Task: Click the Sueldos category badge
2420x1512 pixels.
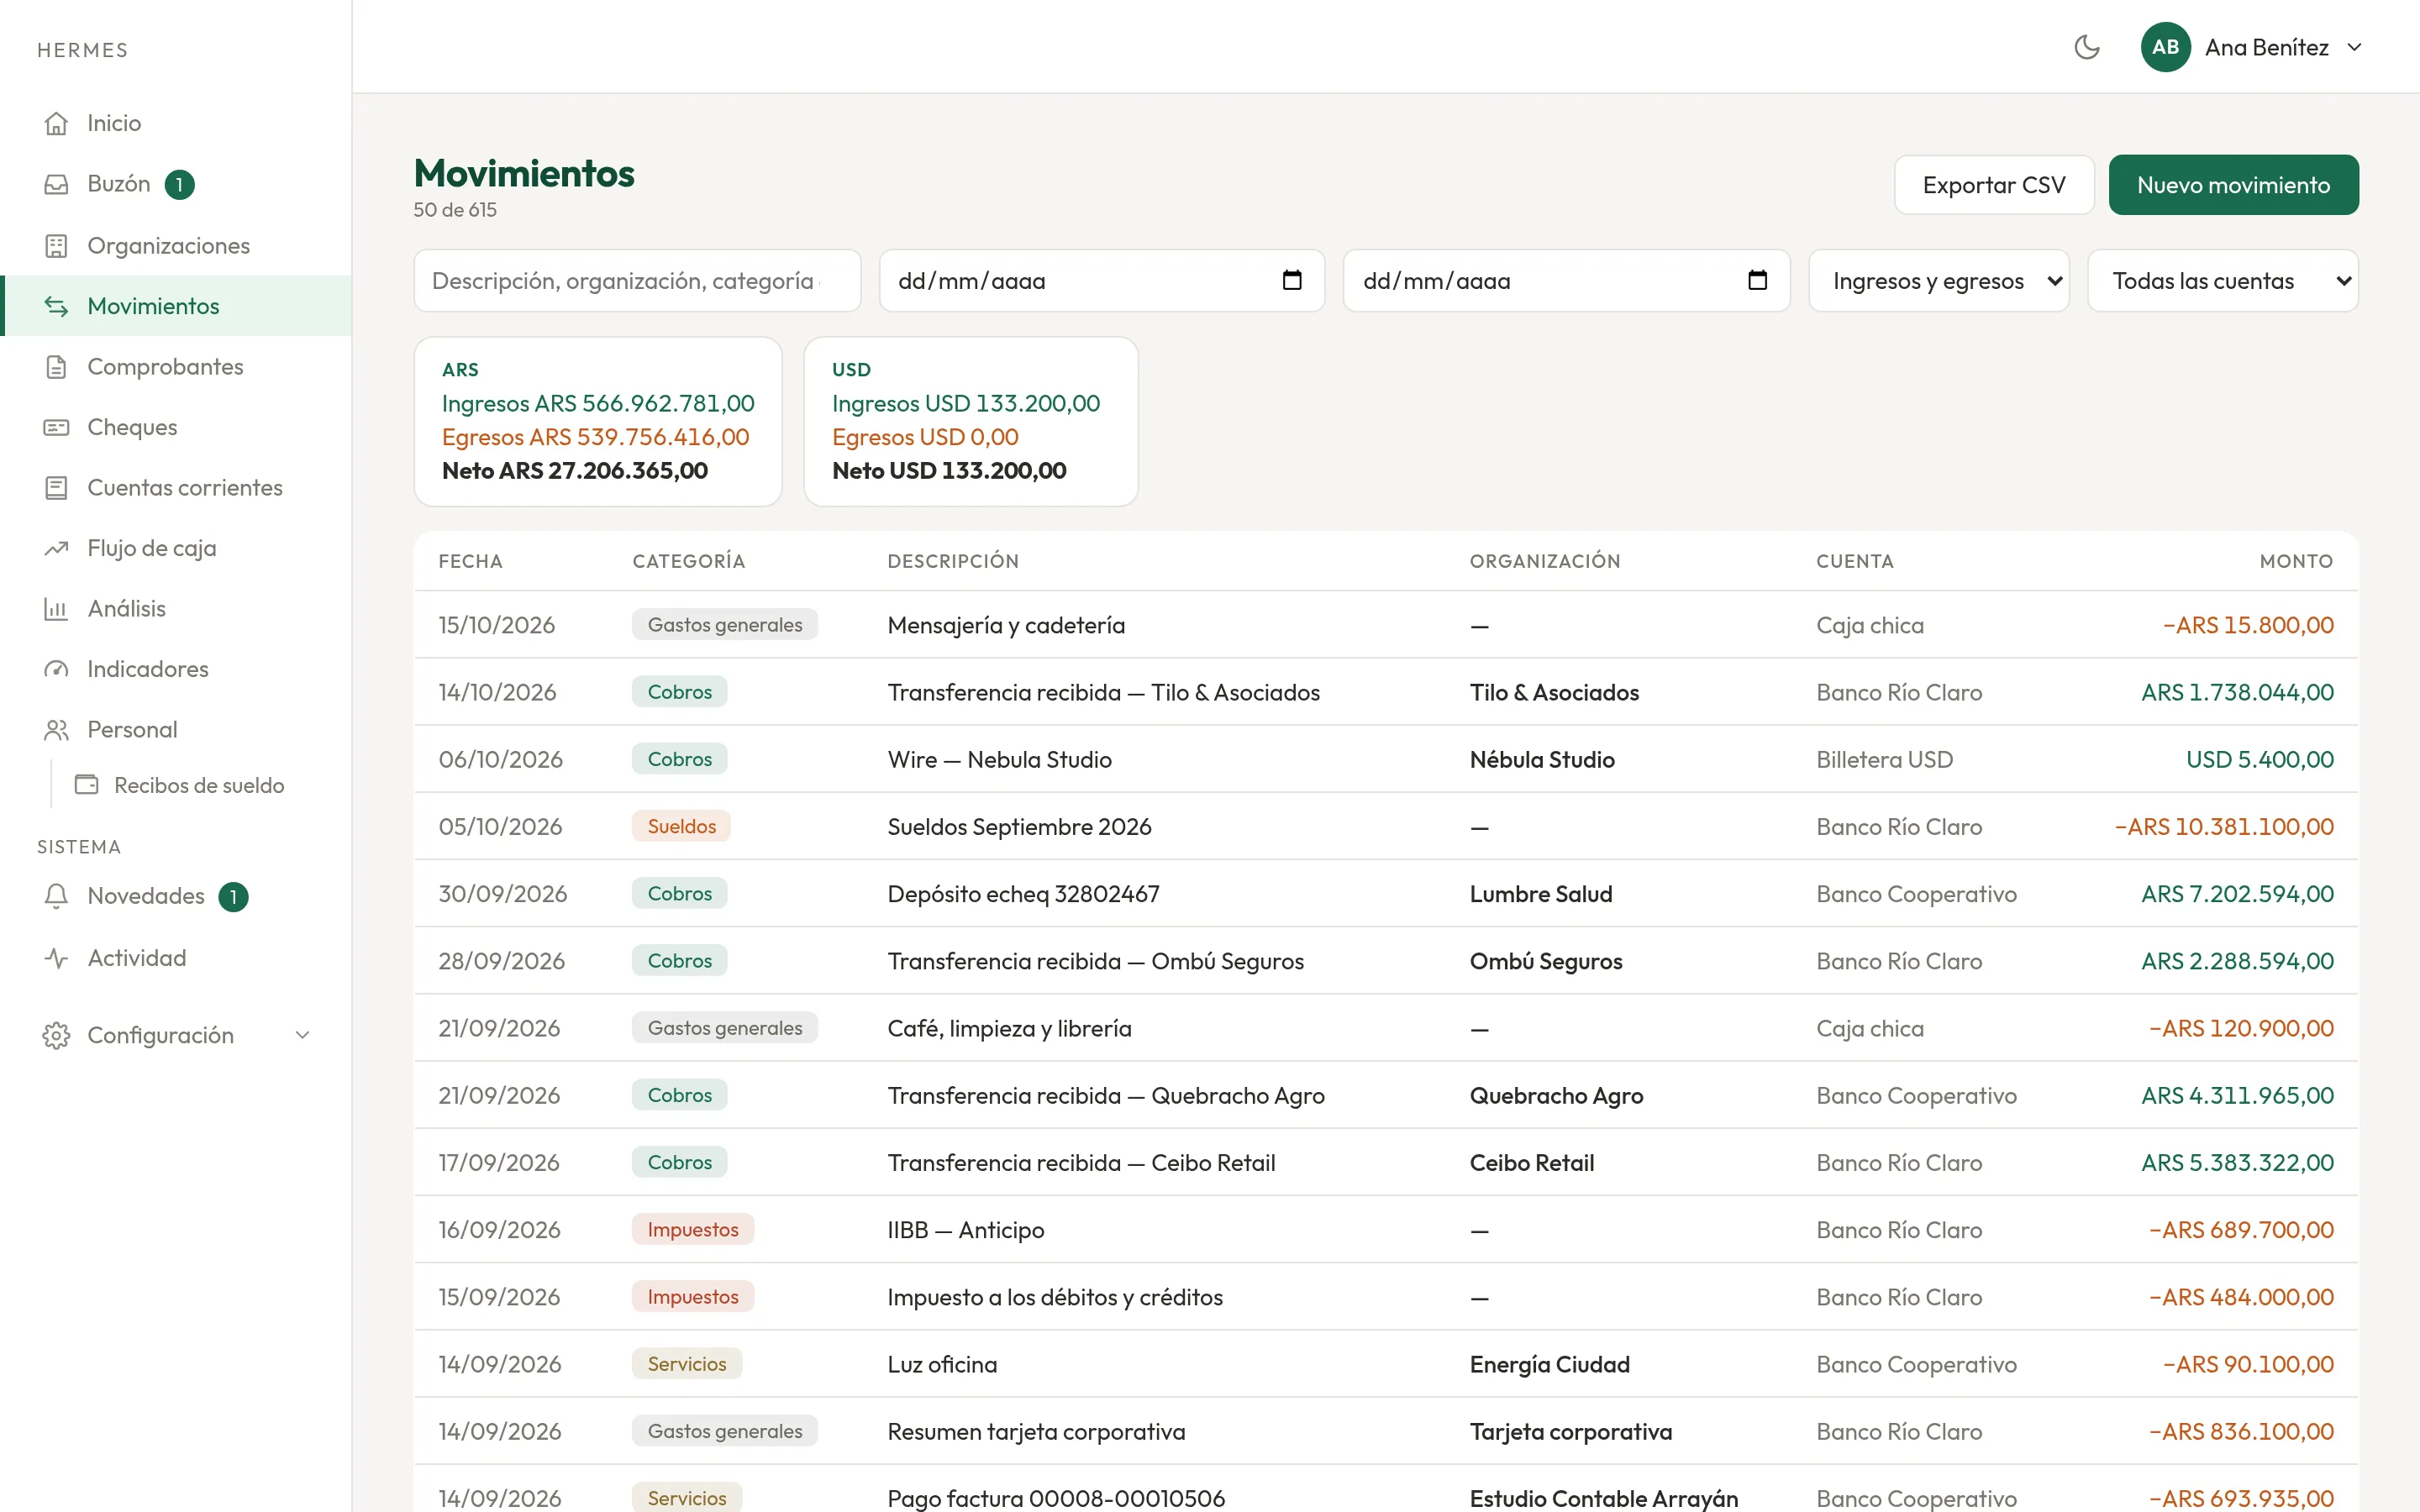Action: point(681,826)
